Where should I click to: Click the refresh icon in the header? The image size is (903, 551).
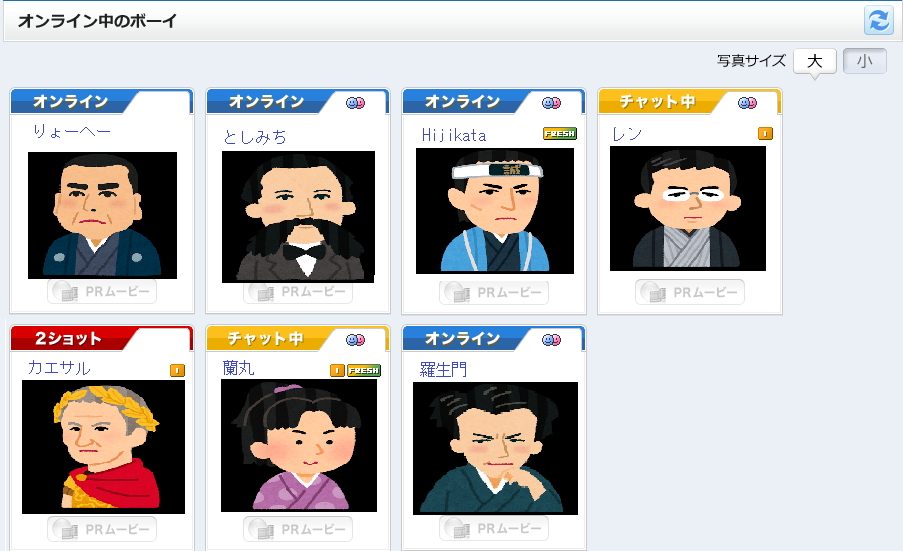click(x=878, y=21)
